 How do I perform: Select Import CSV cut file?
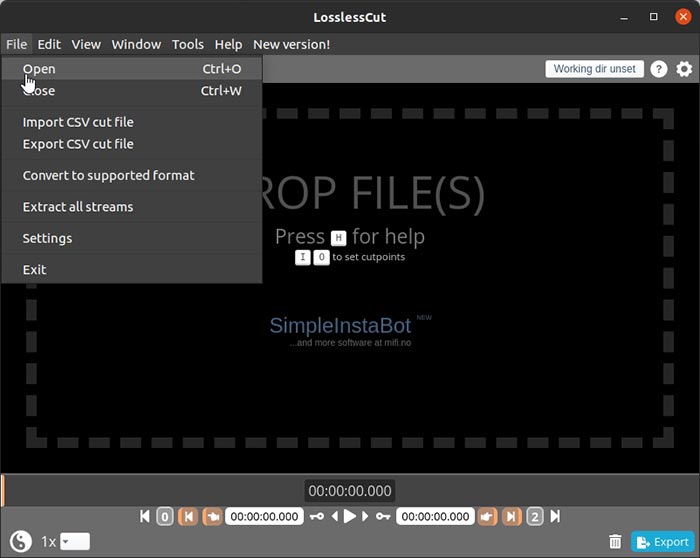pyautogui.click(x=132, y=122)
